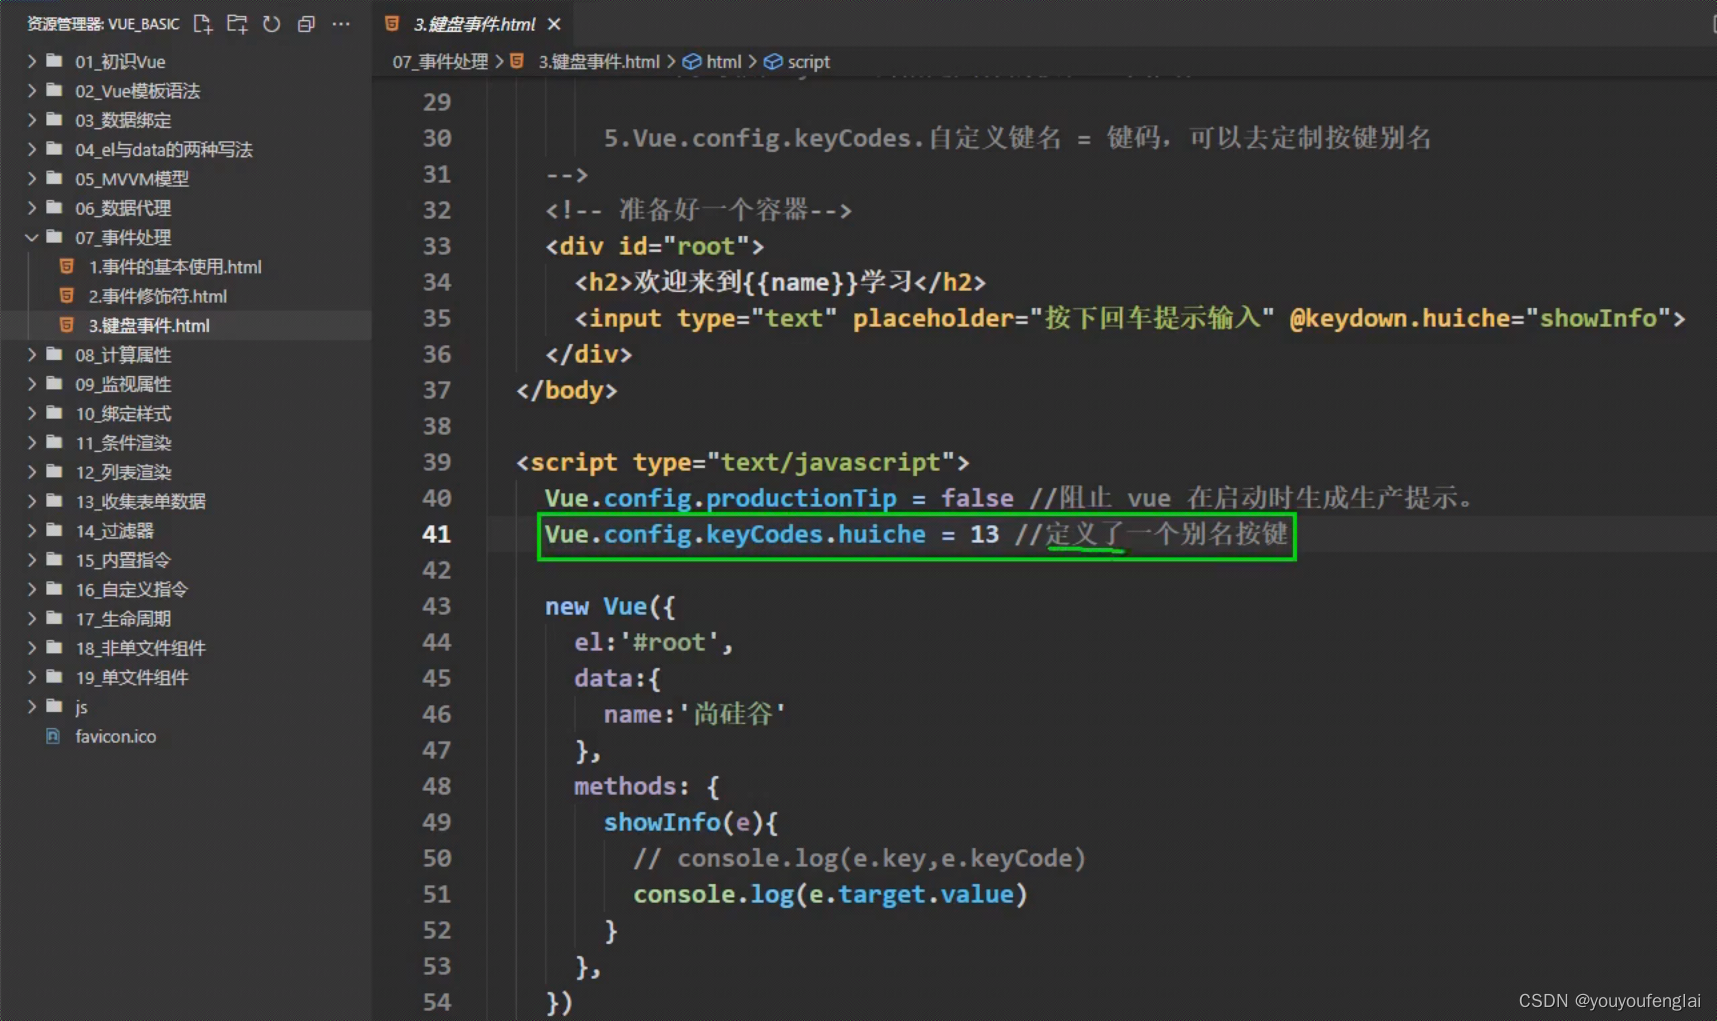This screenshot has width=1717, height=1021.
Task: Click the name value '尚硅谷' on line 46
Action: tap(733, 714)
